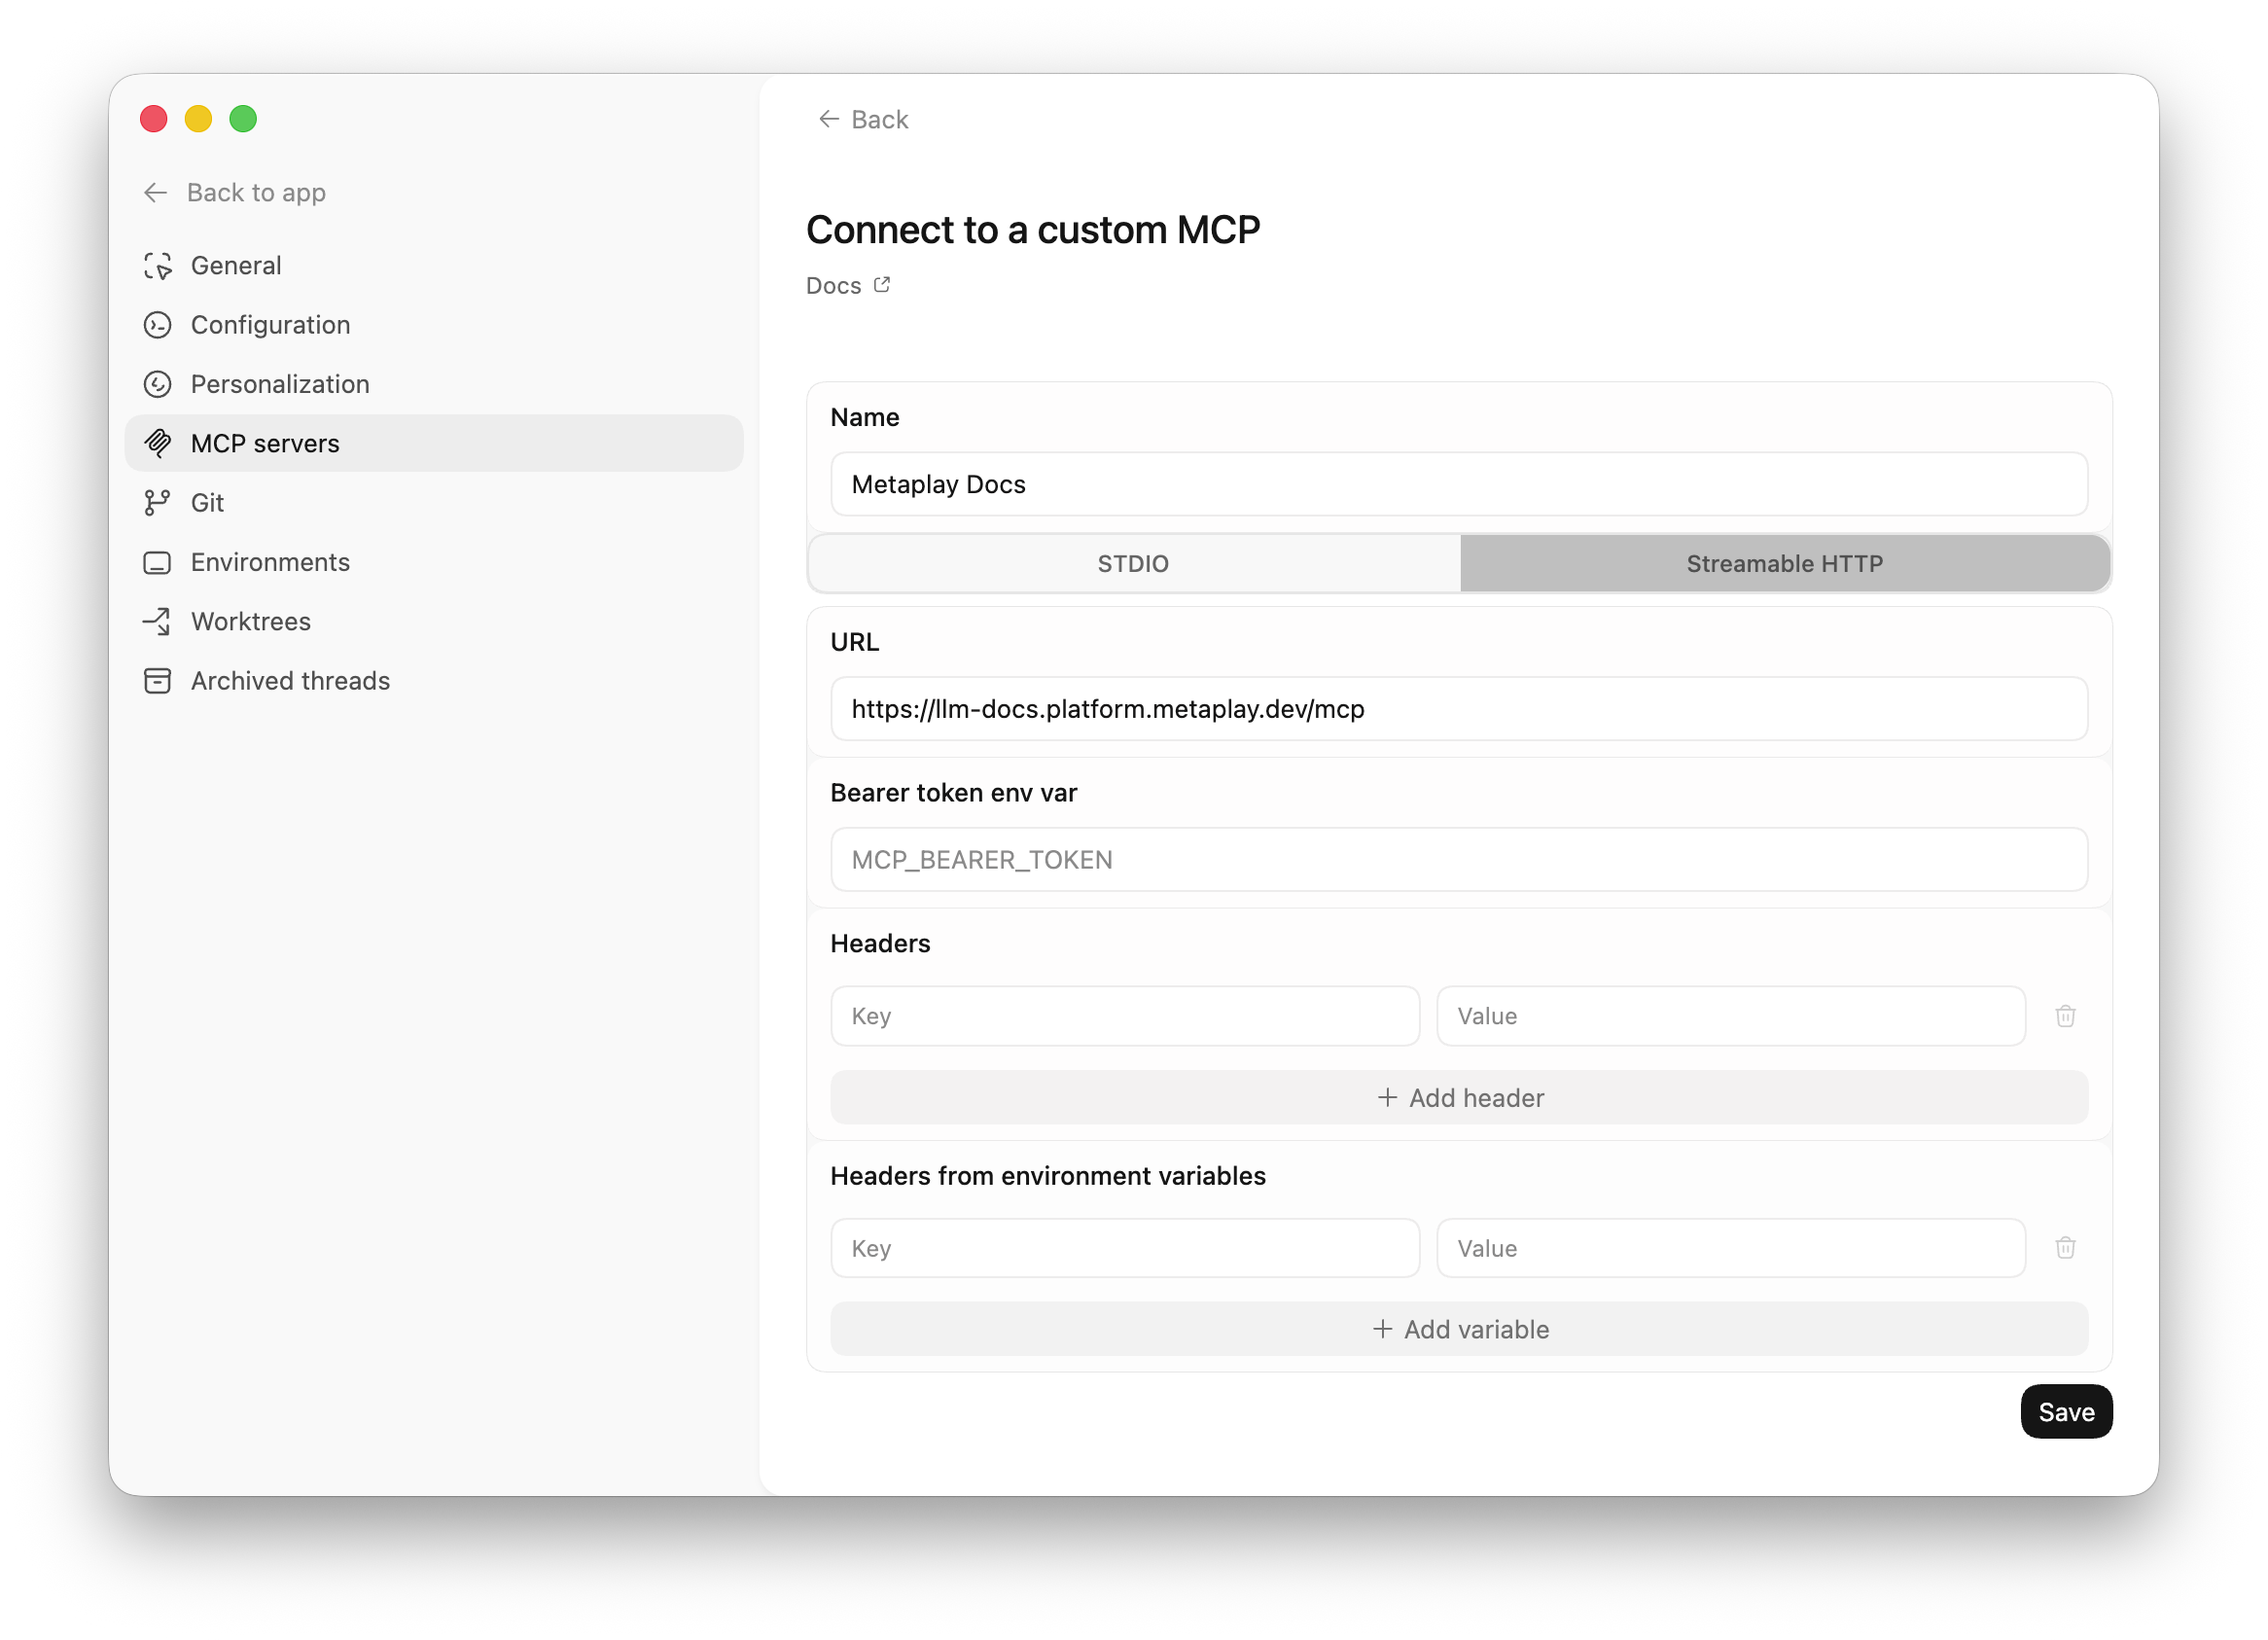Screen dimensions: 2268x1640
Task: Click the back arrow above the MCP form
Action: 828,119
